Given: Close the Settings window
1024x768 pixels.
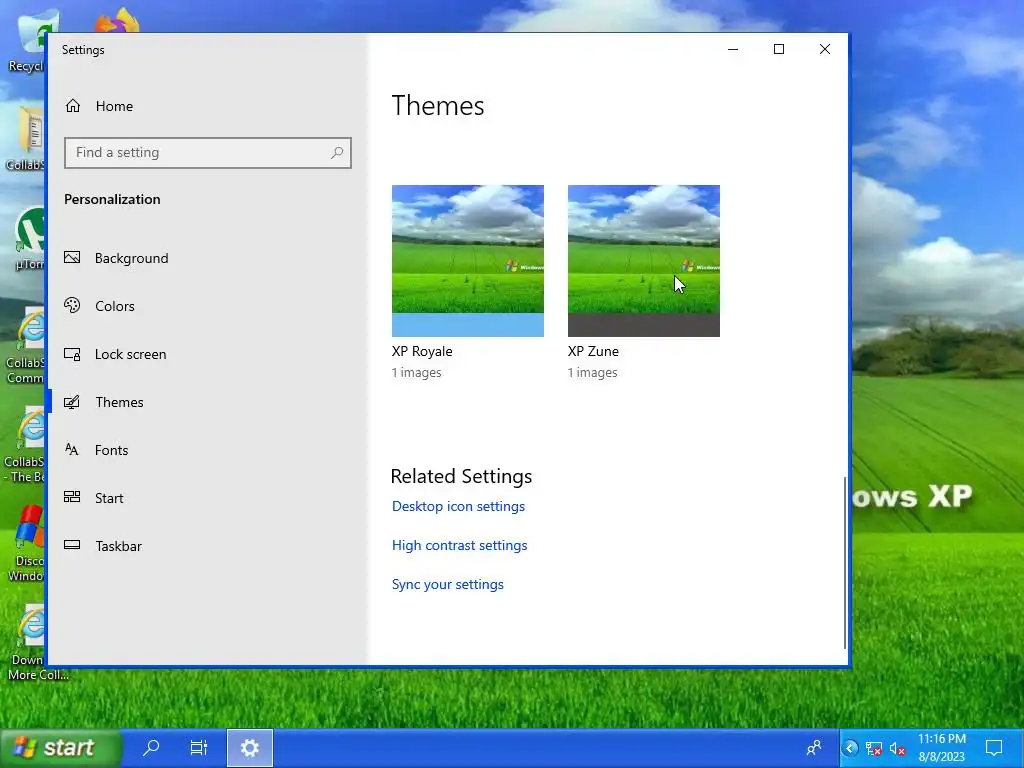Looking at the screenshot, I should pos(825,50).
